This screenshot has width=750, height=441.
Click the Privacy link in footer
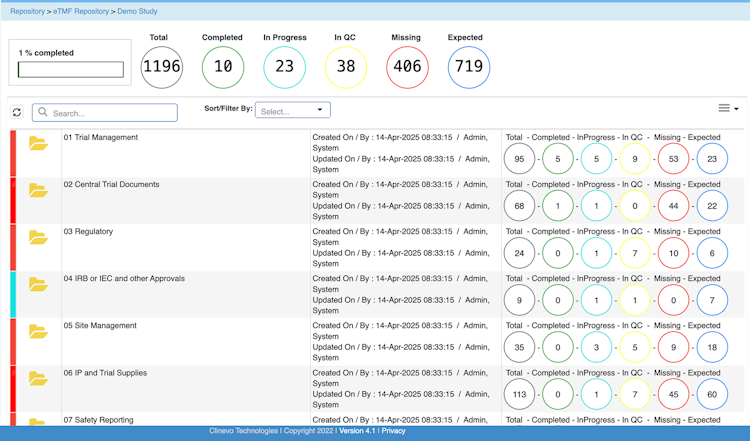[x=393, y=431]
